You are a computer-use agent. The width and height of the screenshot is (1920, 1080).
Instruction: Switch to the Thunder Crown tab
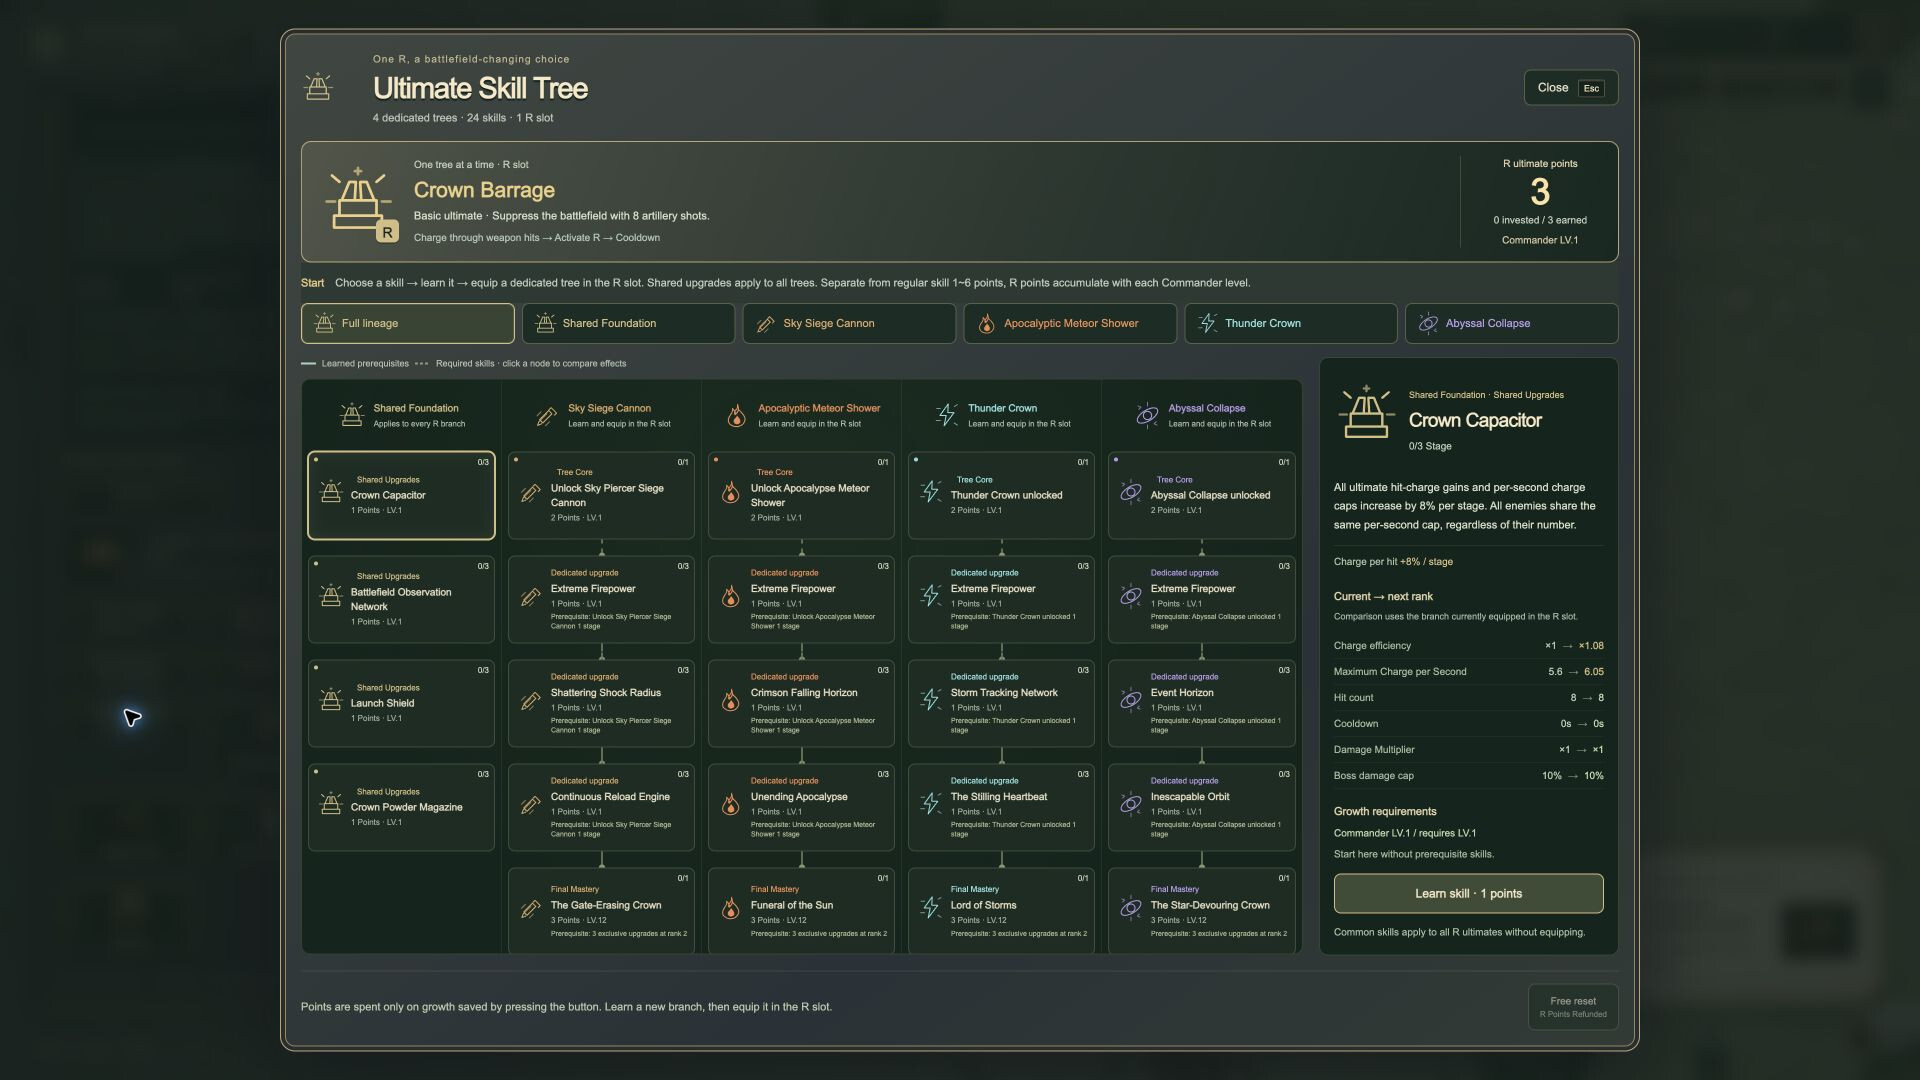(x=1291, y=323)
